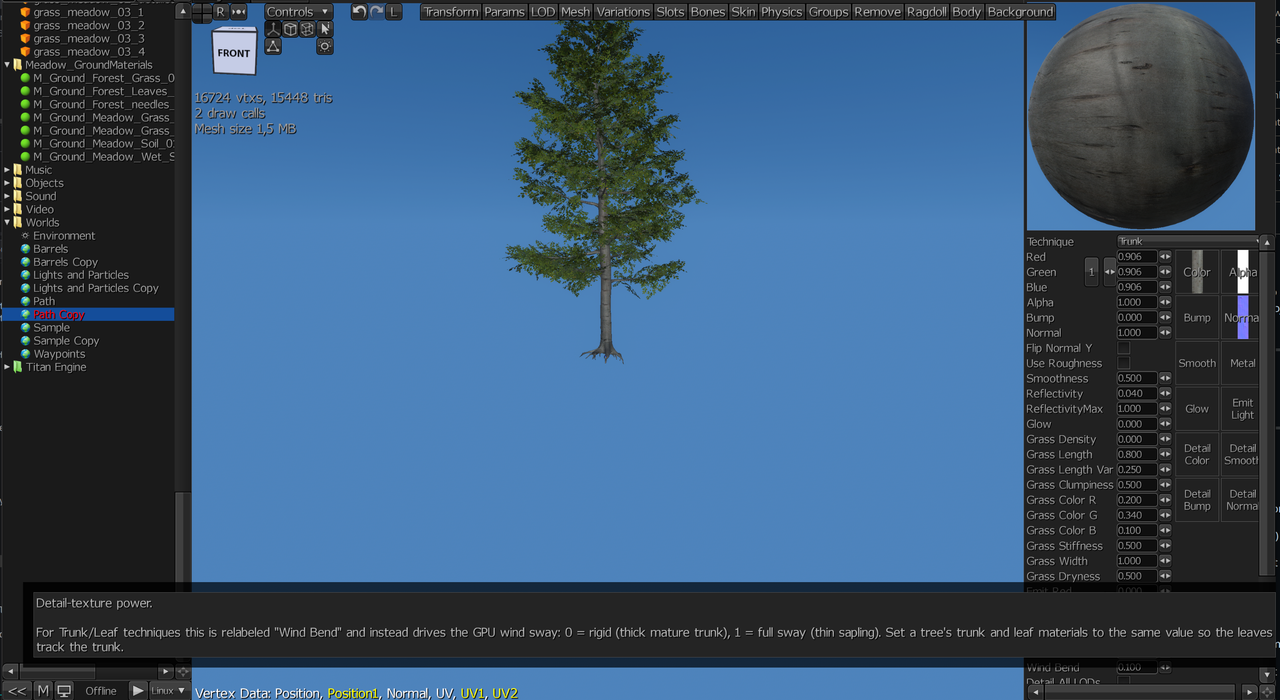Click the grass_meadow_03_1 object icon
The image size is (1280, 700).
click(25, 12)
